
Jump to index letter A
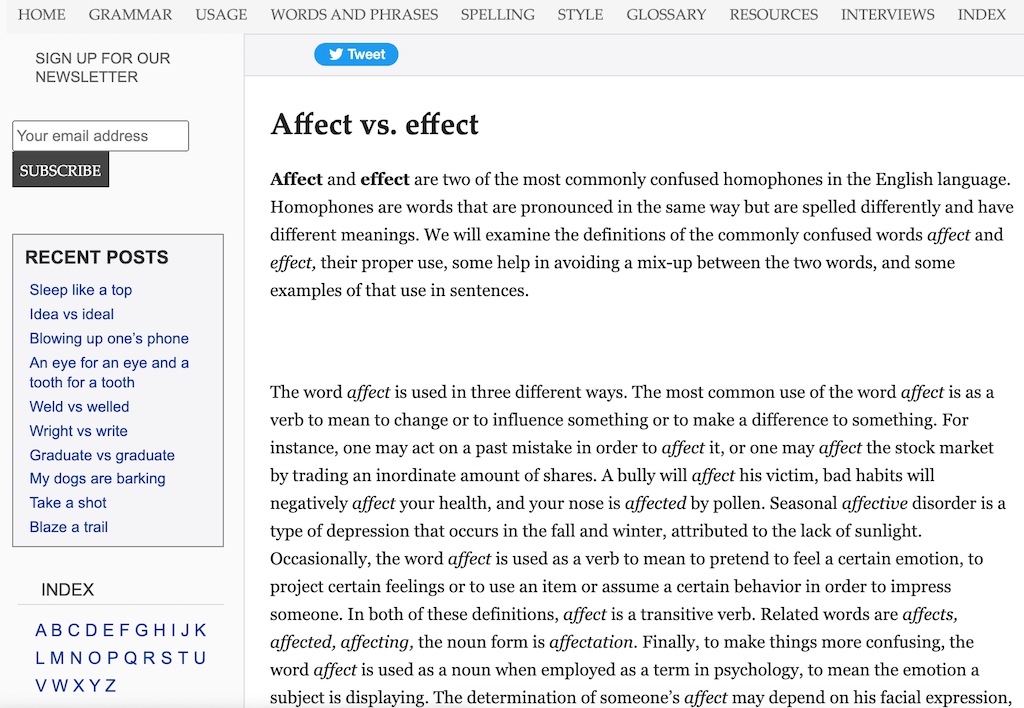(x=41, y=630)
